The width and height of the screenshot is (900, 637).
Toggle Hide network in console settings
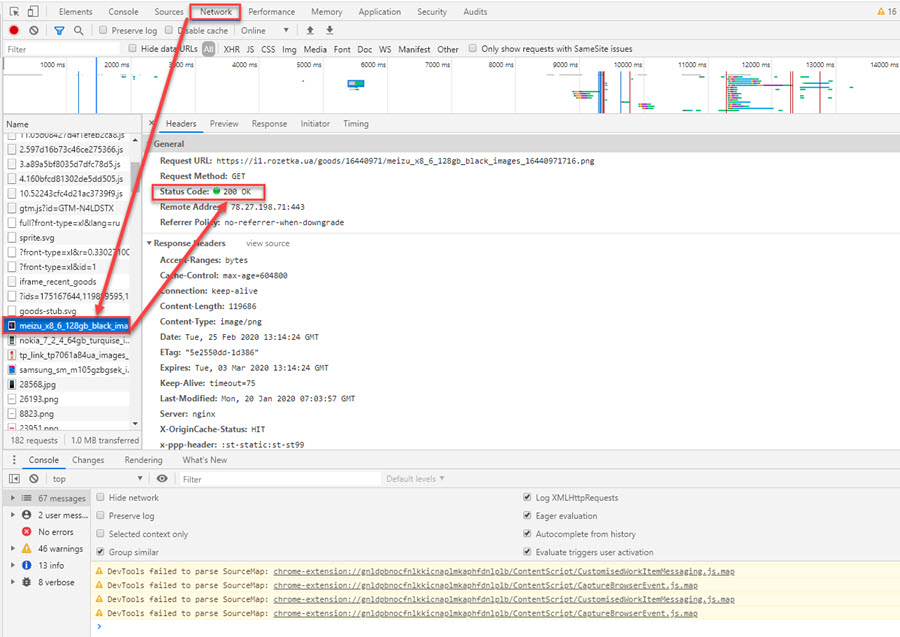click(100, 498)
